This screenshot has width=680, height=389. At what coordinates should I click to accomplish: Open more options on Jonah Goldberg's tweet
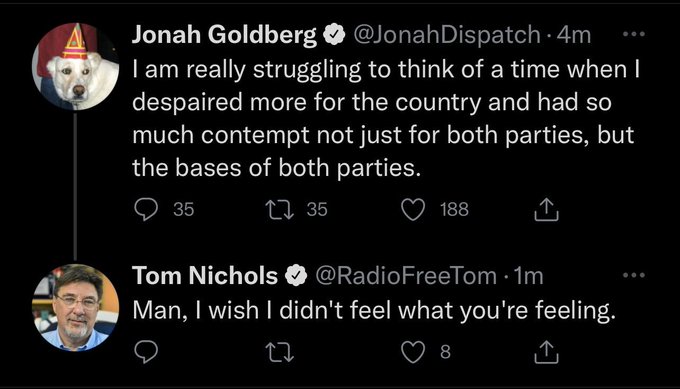click(634, 34)
